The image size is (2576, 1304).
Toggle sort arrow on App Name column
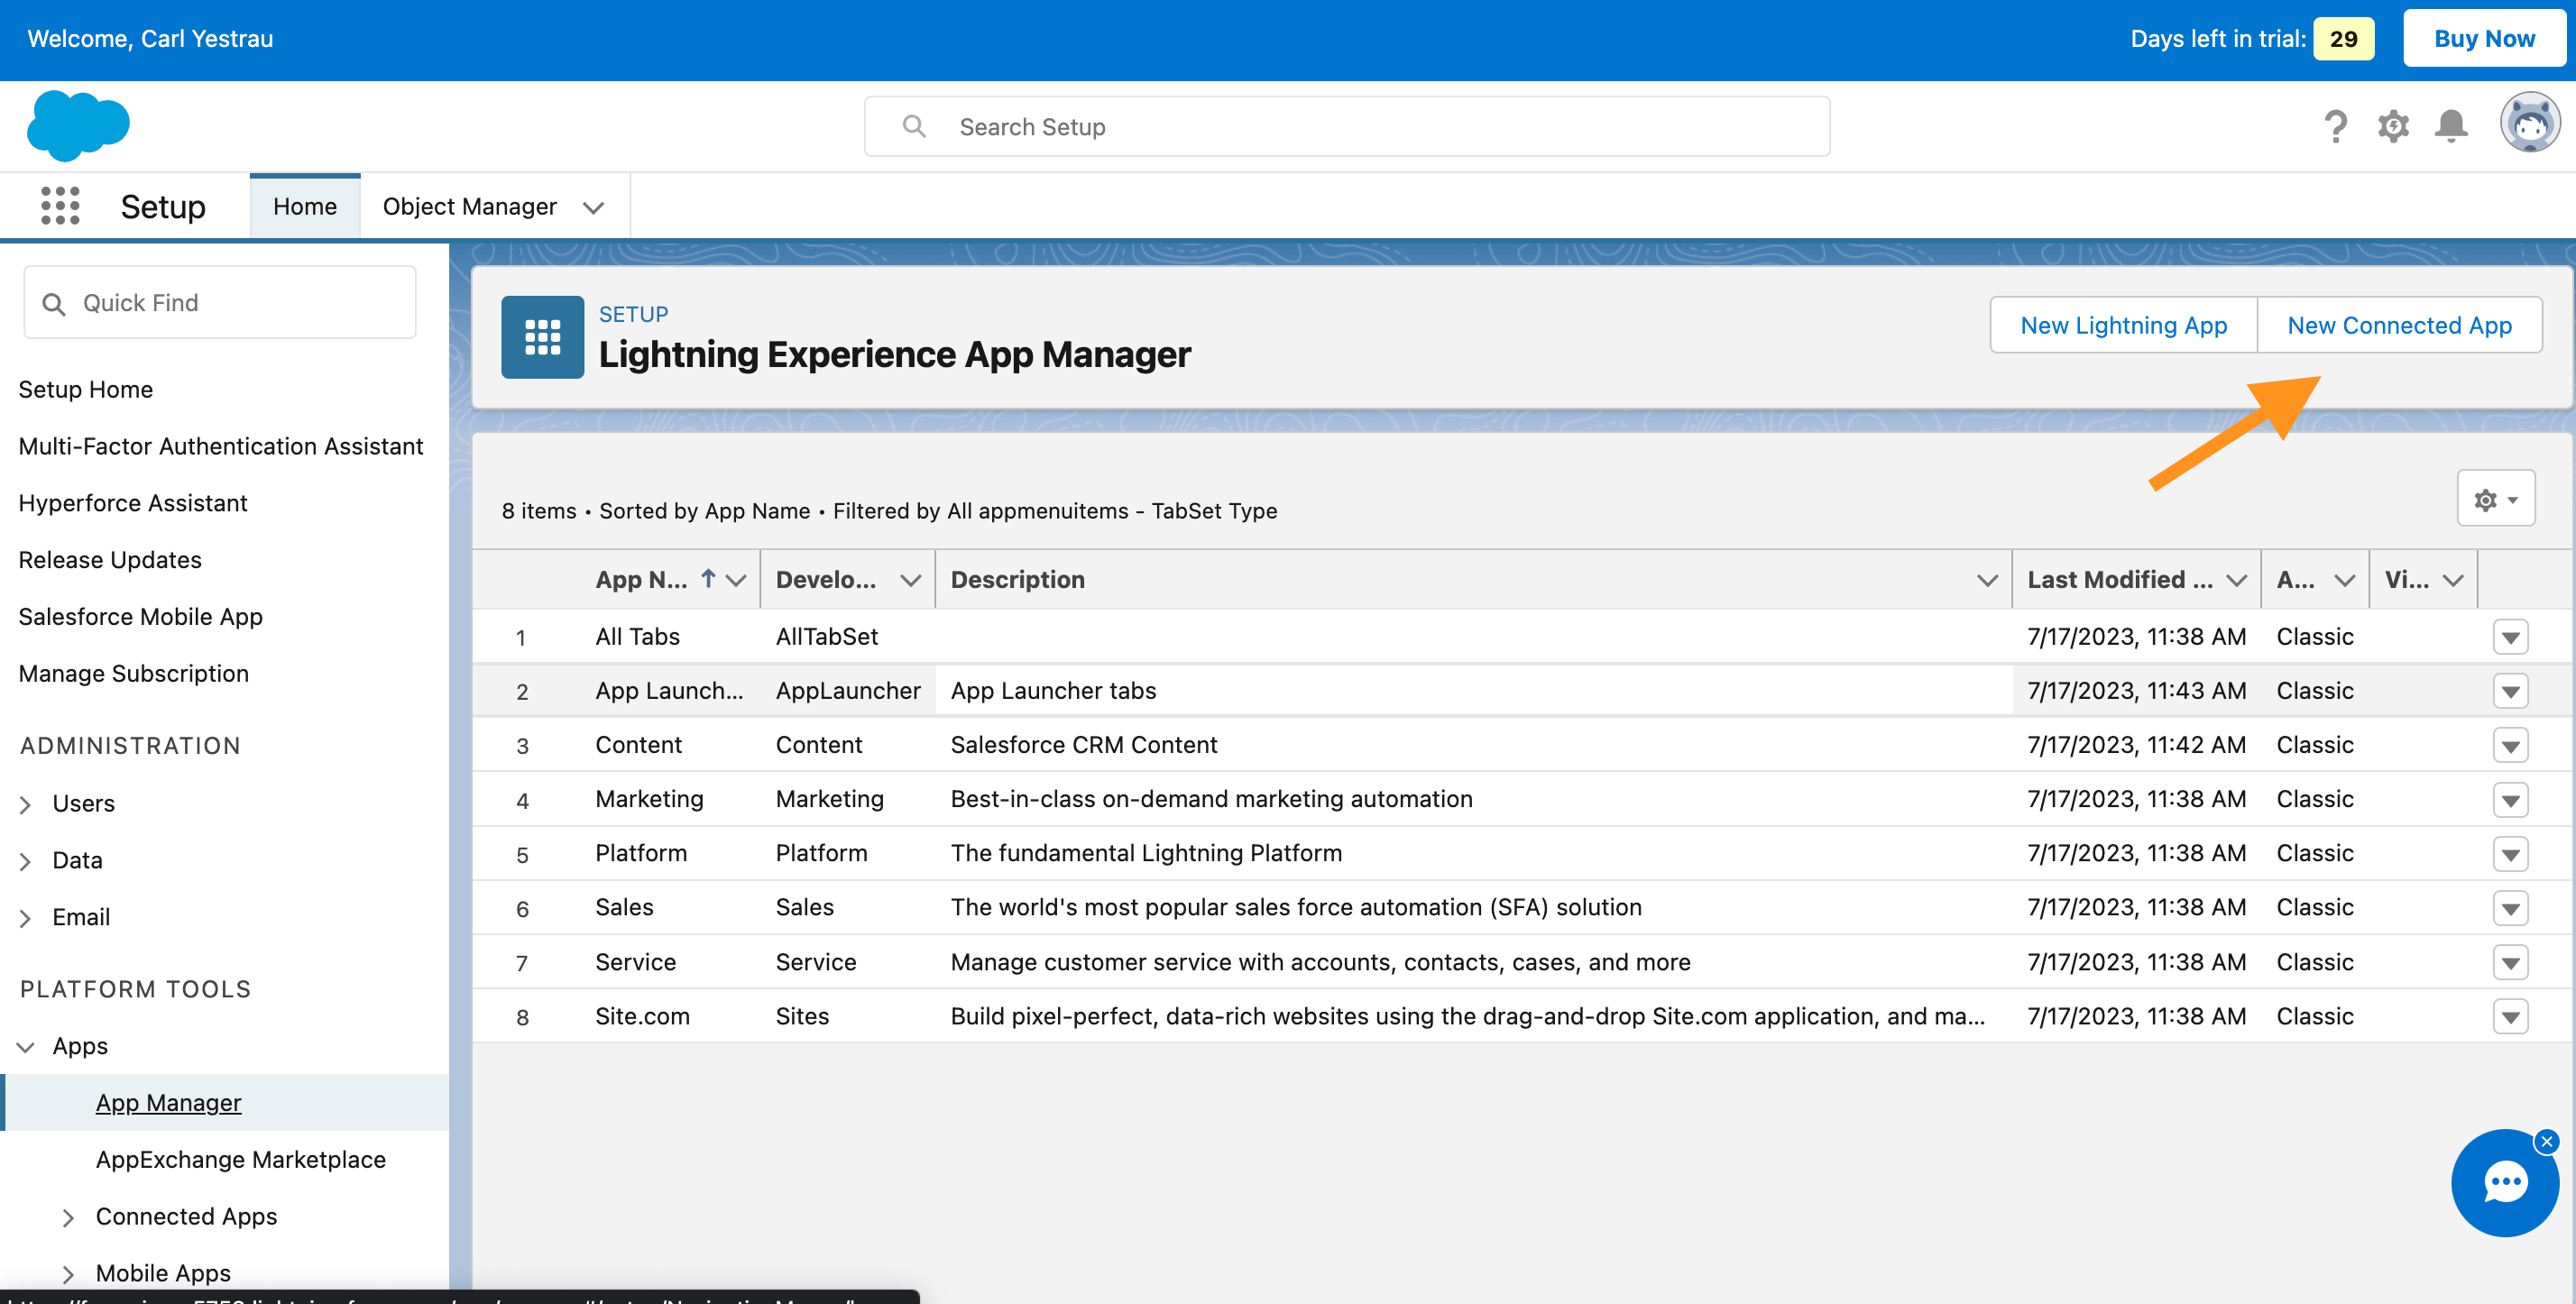coord(707,579)
